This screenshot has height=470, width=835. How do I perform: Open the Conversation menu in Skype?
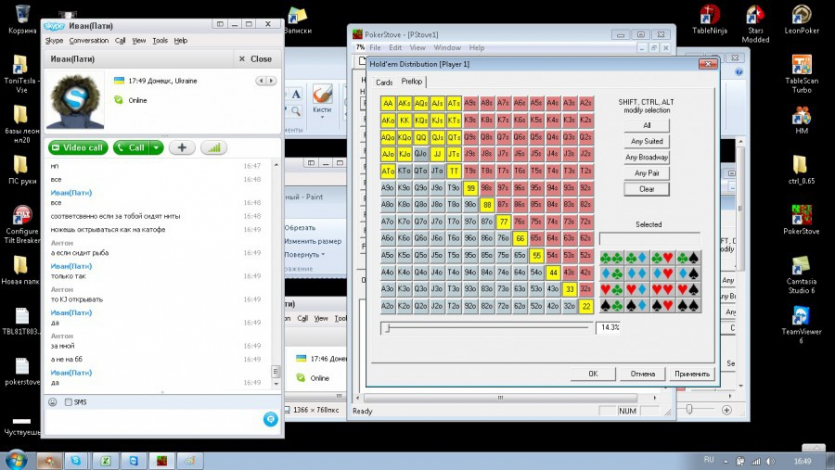(88, 40)
